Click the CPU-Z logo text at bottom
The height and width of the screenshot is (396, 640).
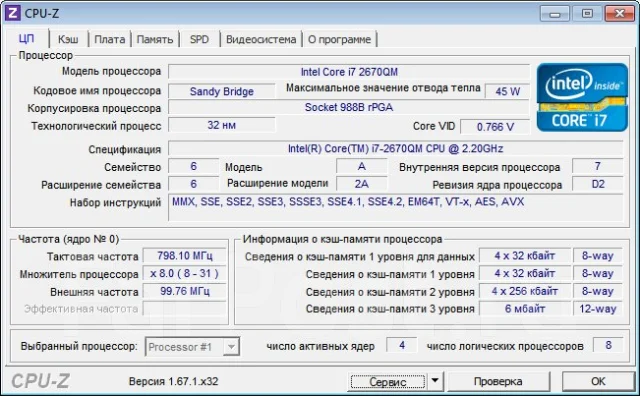40,381
